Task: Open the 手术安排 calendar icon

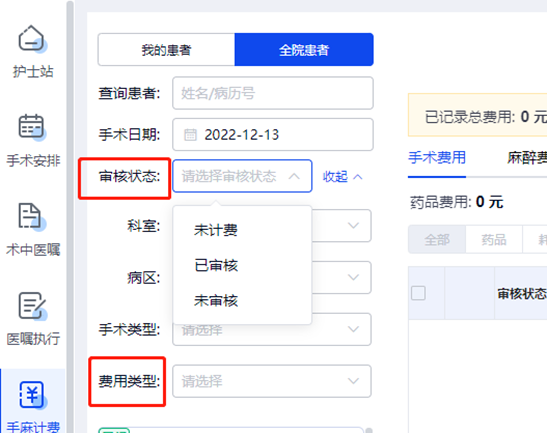Action: coord(31,126)
